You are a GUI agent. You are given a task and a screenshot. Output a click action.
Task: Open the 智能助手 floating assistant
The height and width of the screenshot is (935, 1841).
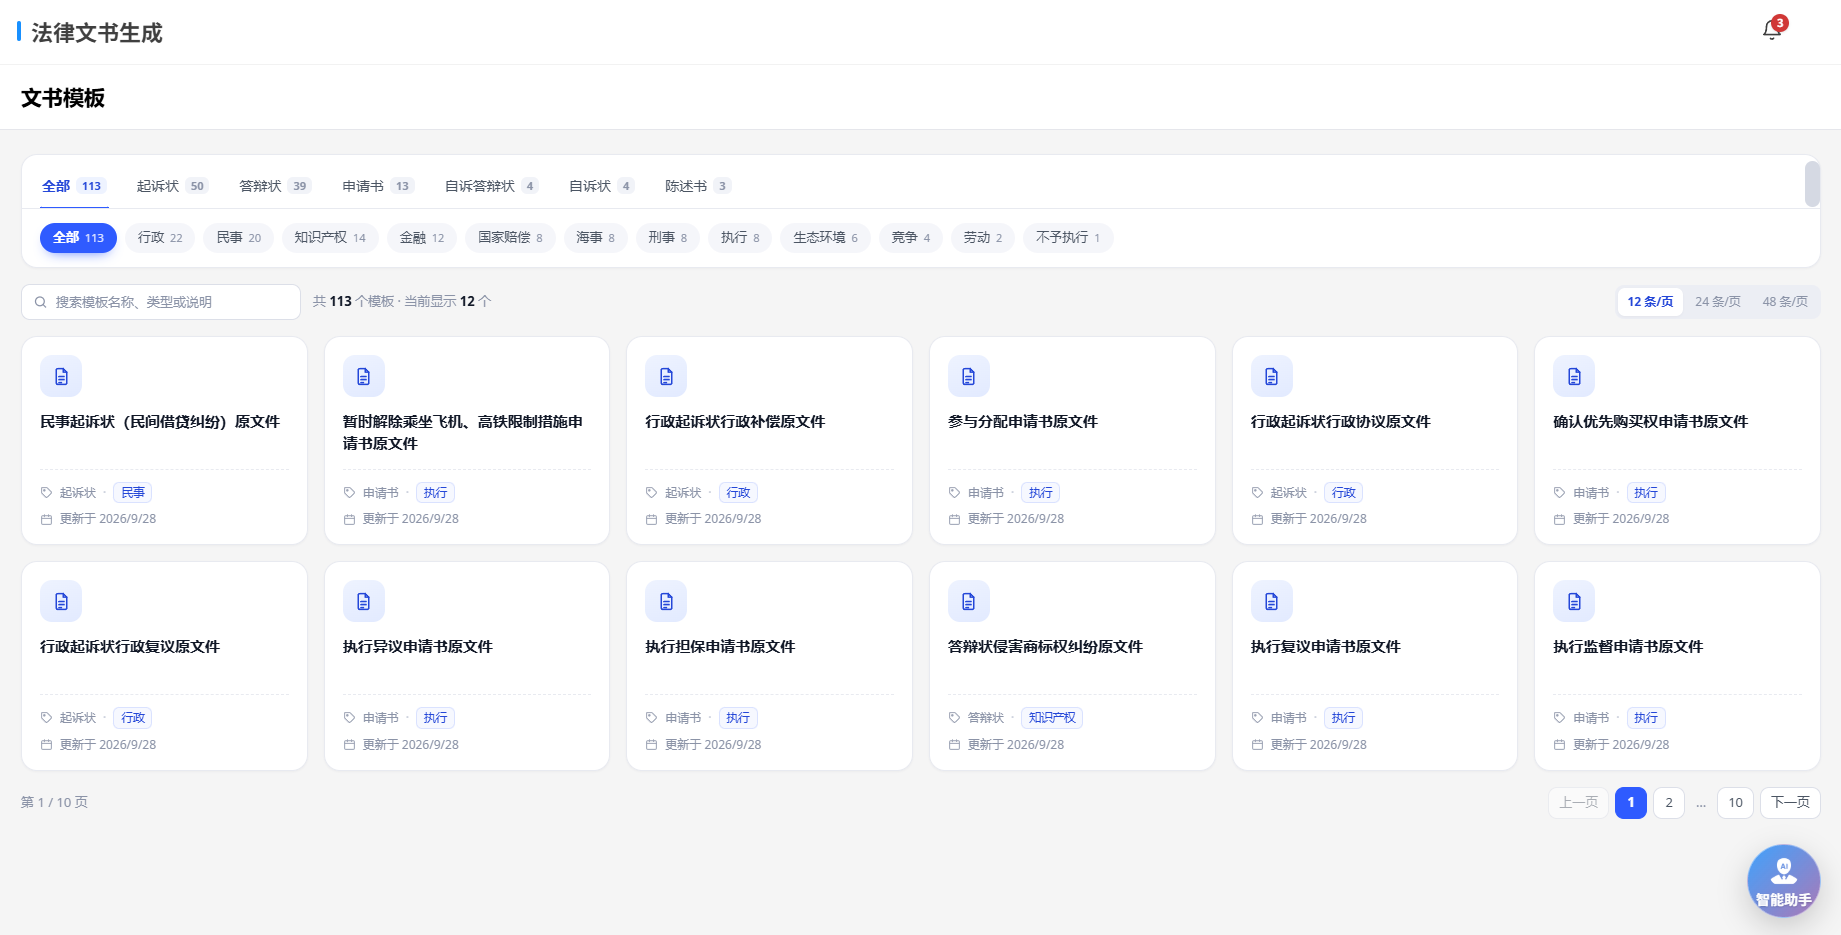1783,881
